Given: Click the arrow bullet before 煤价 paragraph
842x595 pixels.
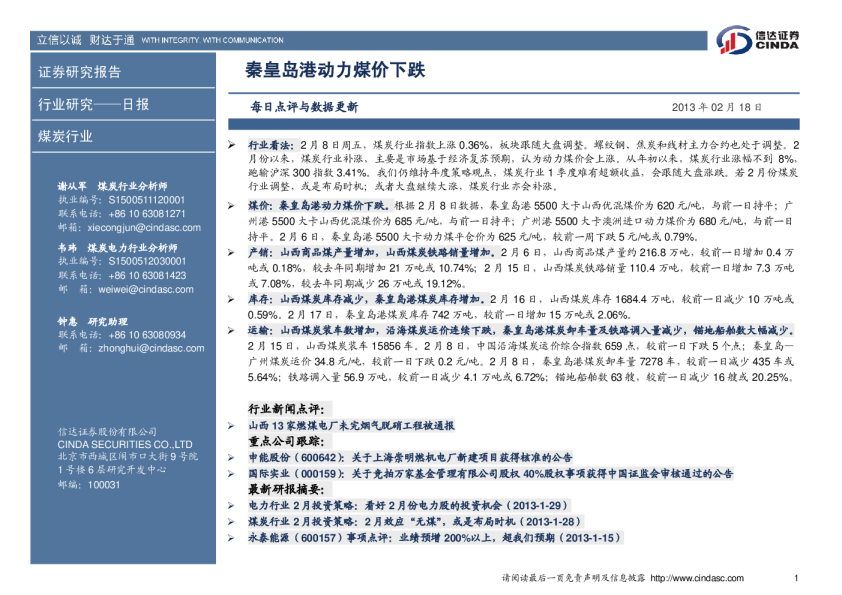Looking at the screenshot, I should click(x=232, y=203).
